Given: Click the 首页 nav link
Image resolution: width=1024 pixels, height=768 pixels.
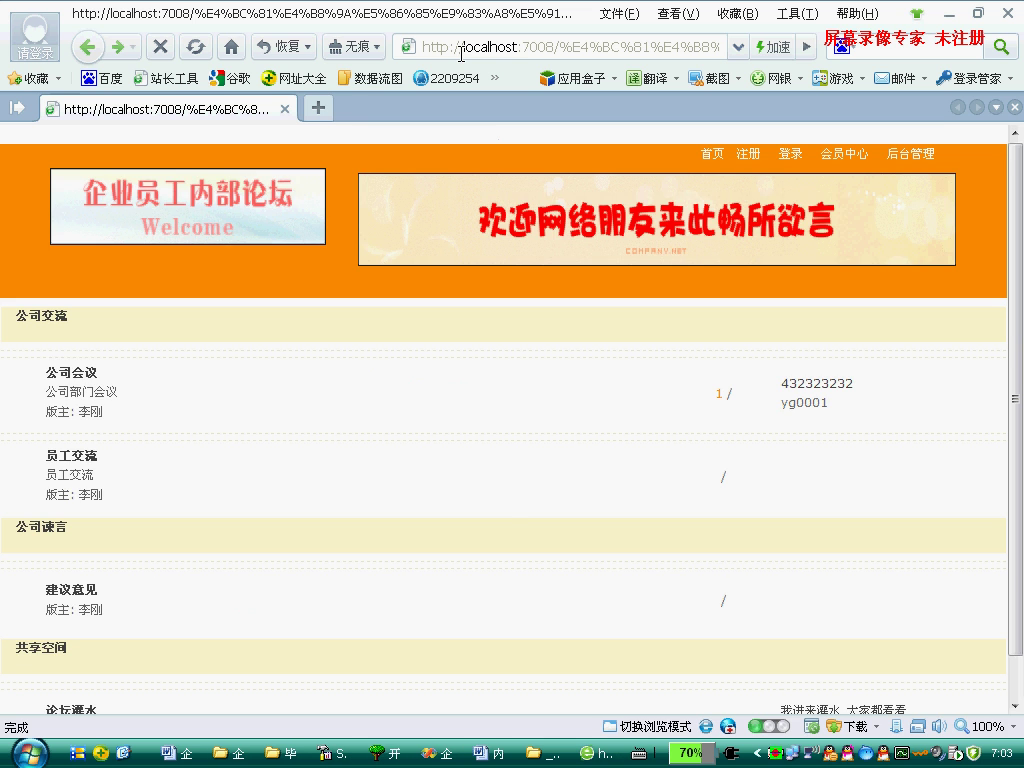Looking at the screenshot, I should 712,153.
